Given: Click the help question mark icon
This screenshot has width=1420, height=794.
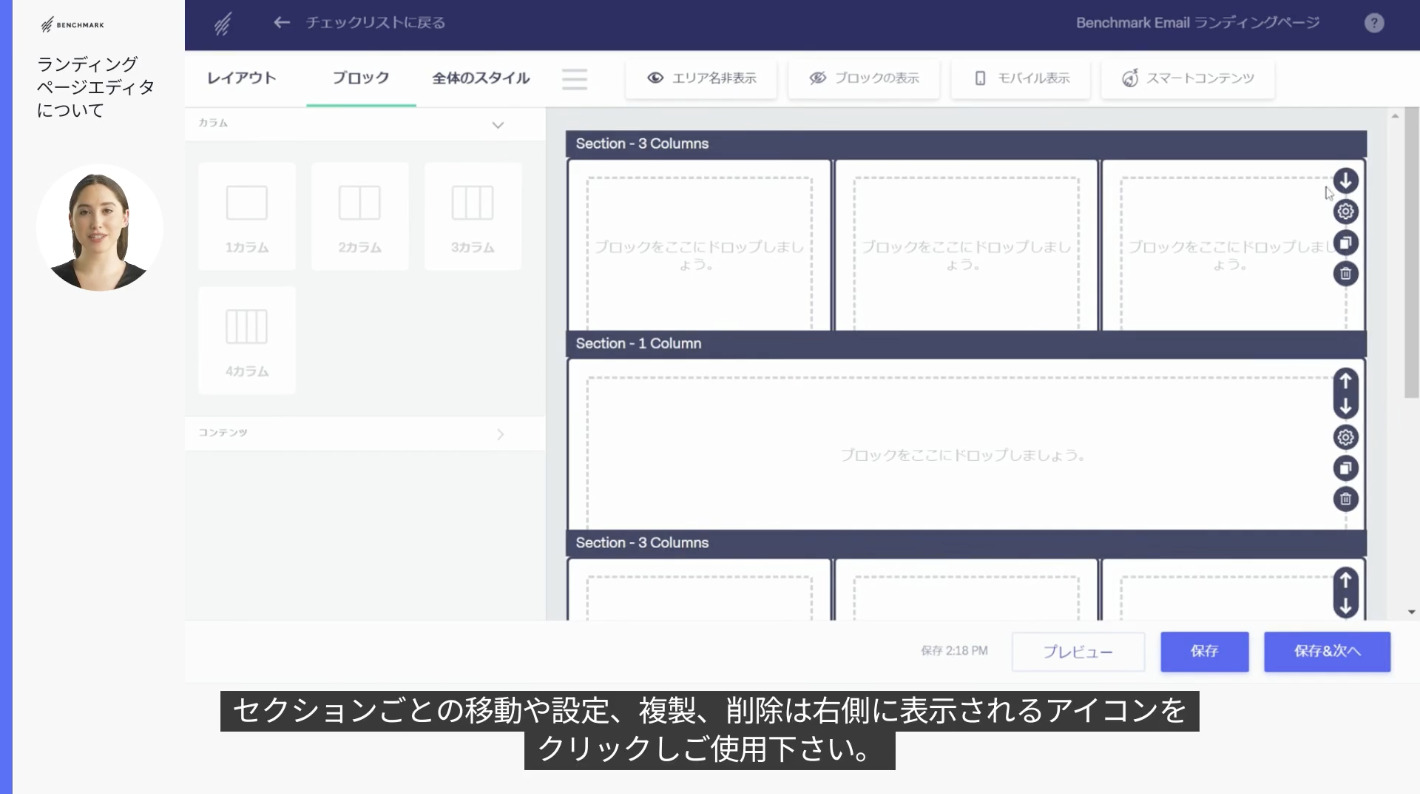Looking at the screenshot, I should [1374, 23].
